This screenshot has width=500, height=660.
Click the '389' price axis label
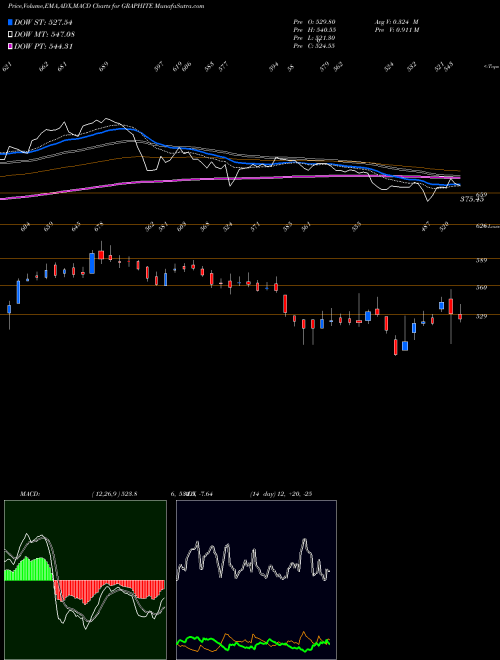point(481,261)
